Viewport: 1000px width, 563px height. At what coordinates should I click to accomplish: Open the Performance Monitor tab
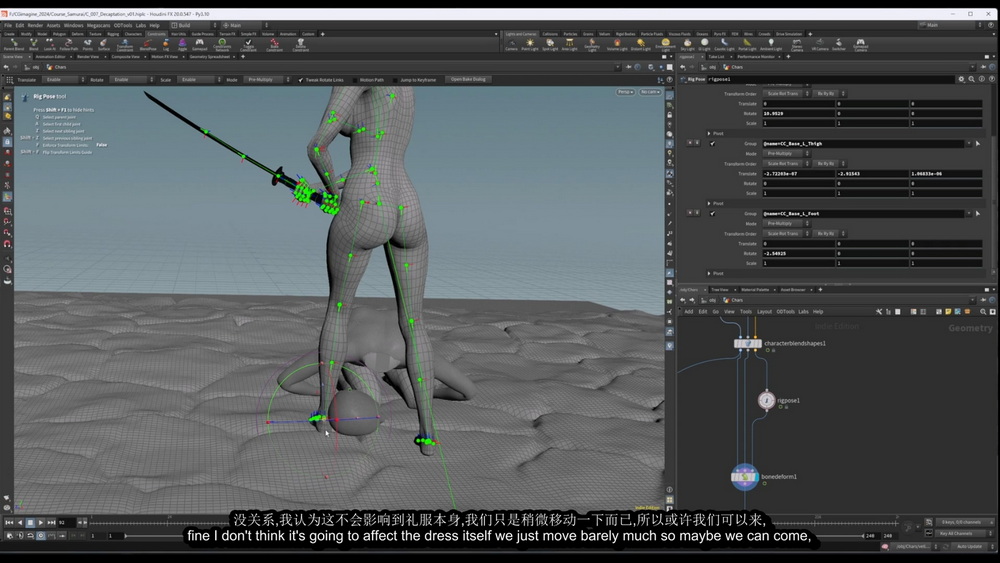tap(756, 57)
